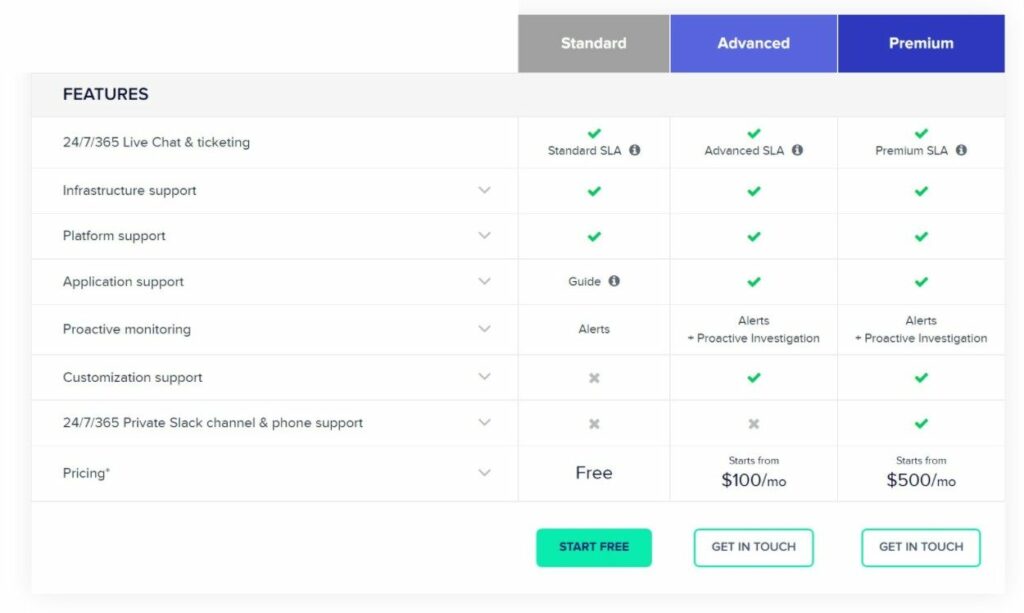The height and width of the screenshot is (613, 1024).
Task: Click the Premium checkmark for Platform support
Action: click(x=921, y=237)
